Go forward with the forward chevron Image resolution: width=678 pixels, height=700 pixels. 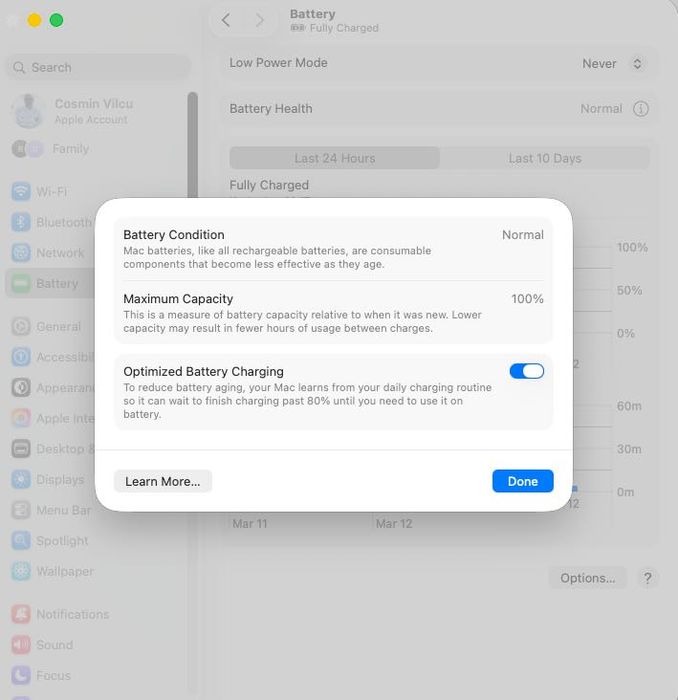259,20
